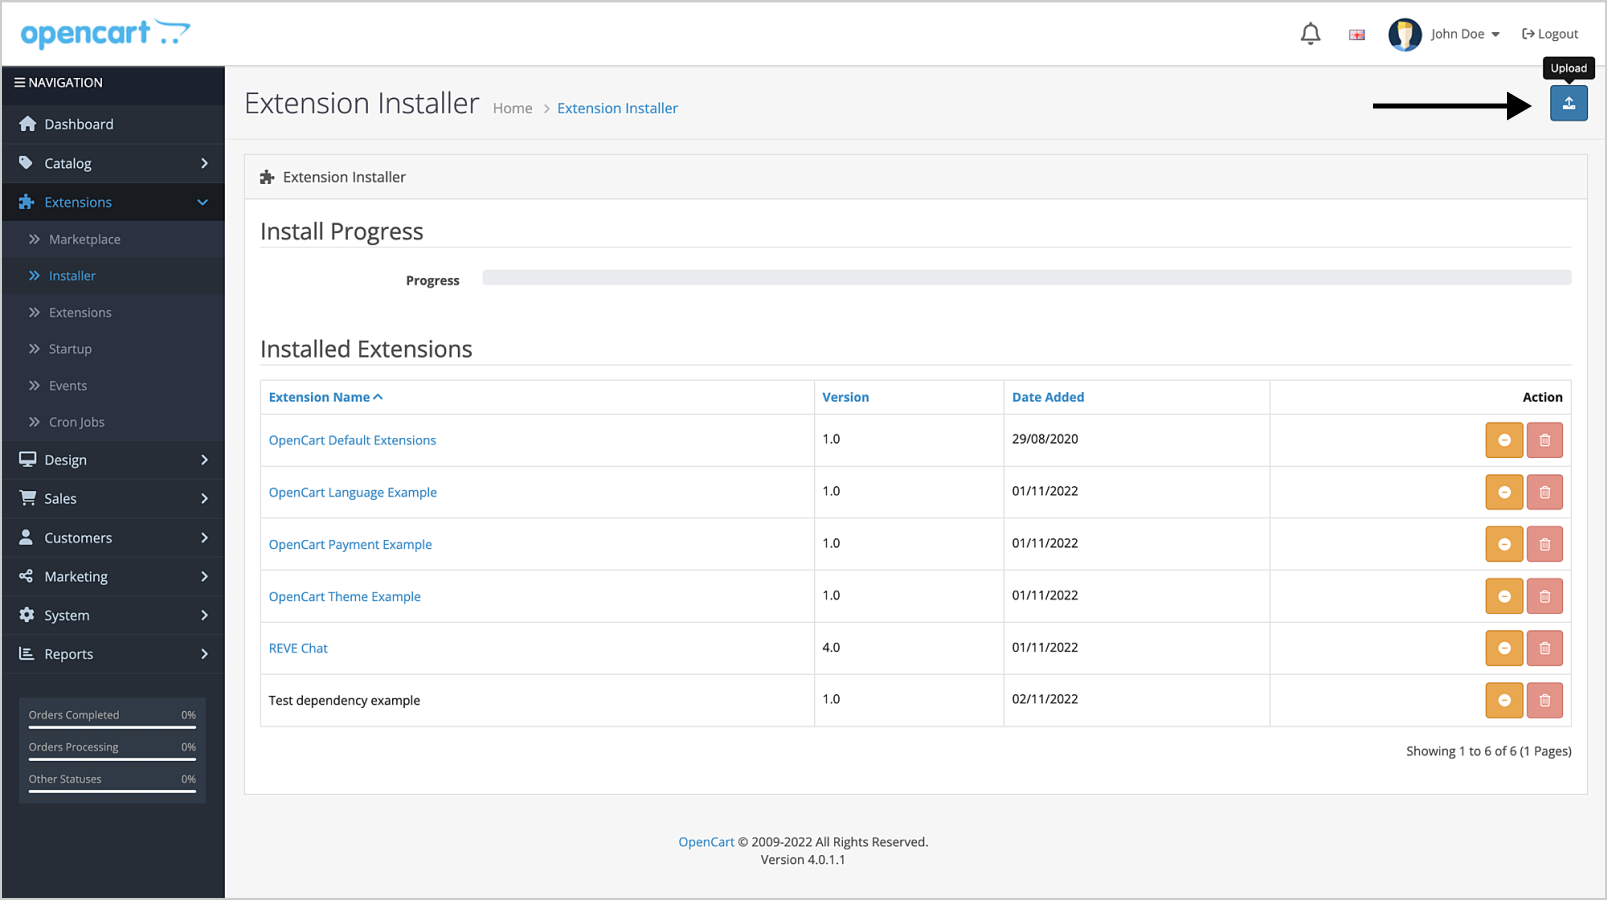Open the OpenCart Payment Example link
Image resolution: width=1607 pixels, height=900 pixels.
click(x=350, y=545)
